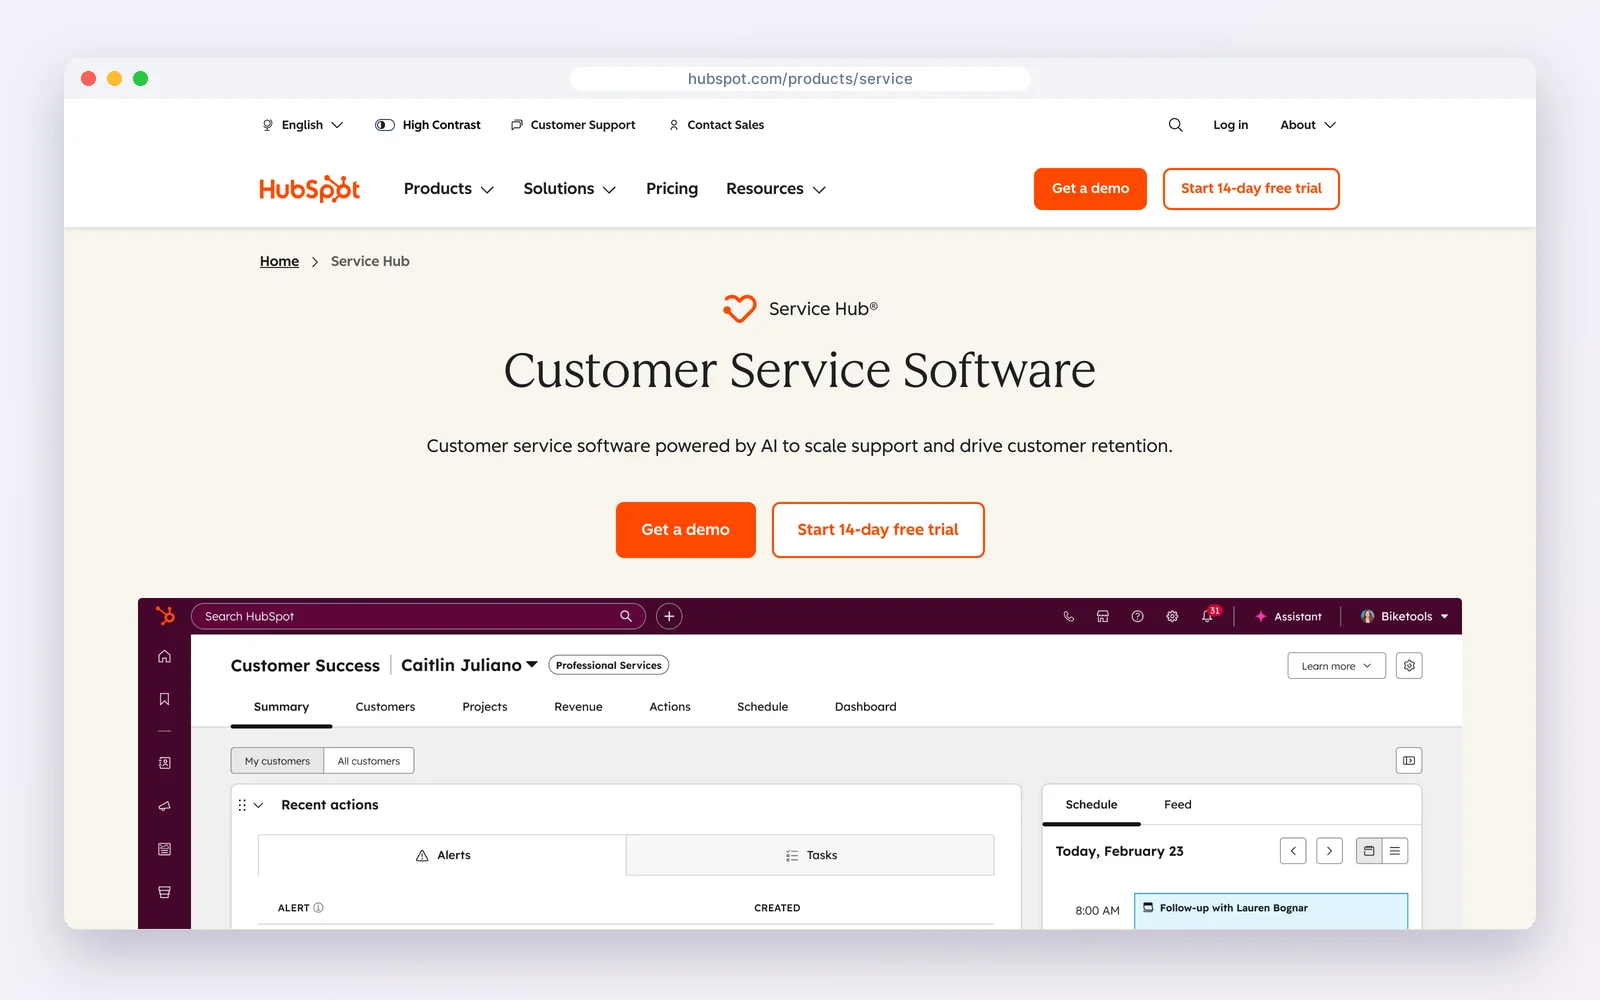Screen dimensions: 1600x1000
Task: Expand the About menu
Action: 1308,125
